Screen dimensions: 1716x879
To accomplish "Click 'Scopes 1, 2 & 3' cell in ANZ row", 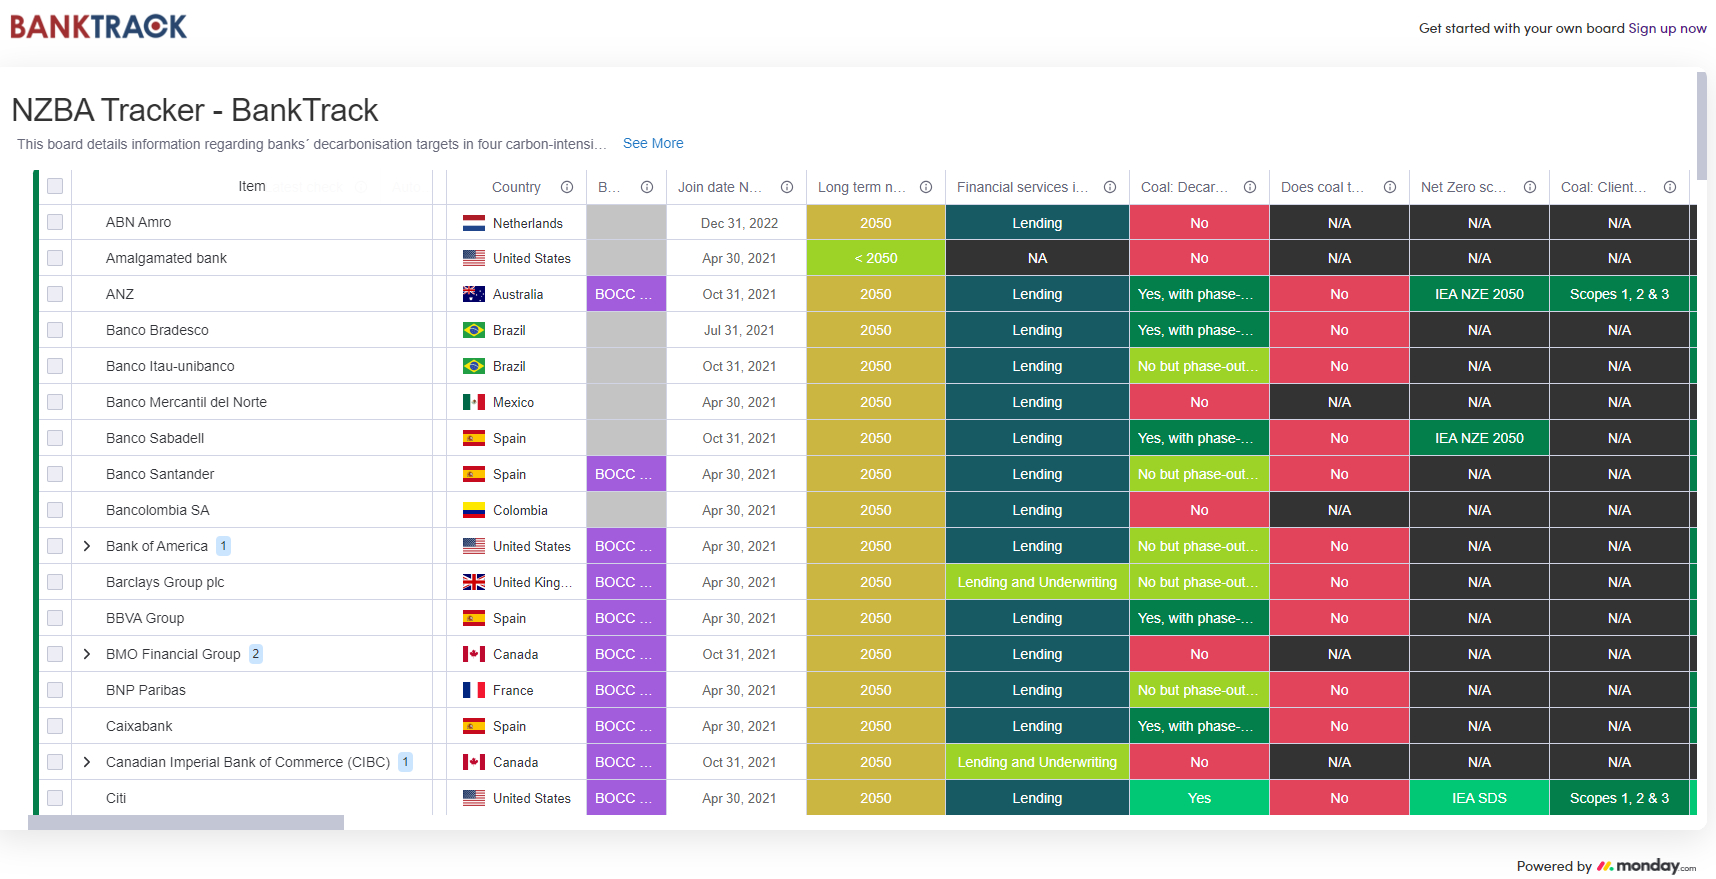I will (x=1619, y=294).
